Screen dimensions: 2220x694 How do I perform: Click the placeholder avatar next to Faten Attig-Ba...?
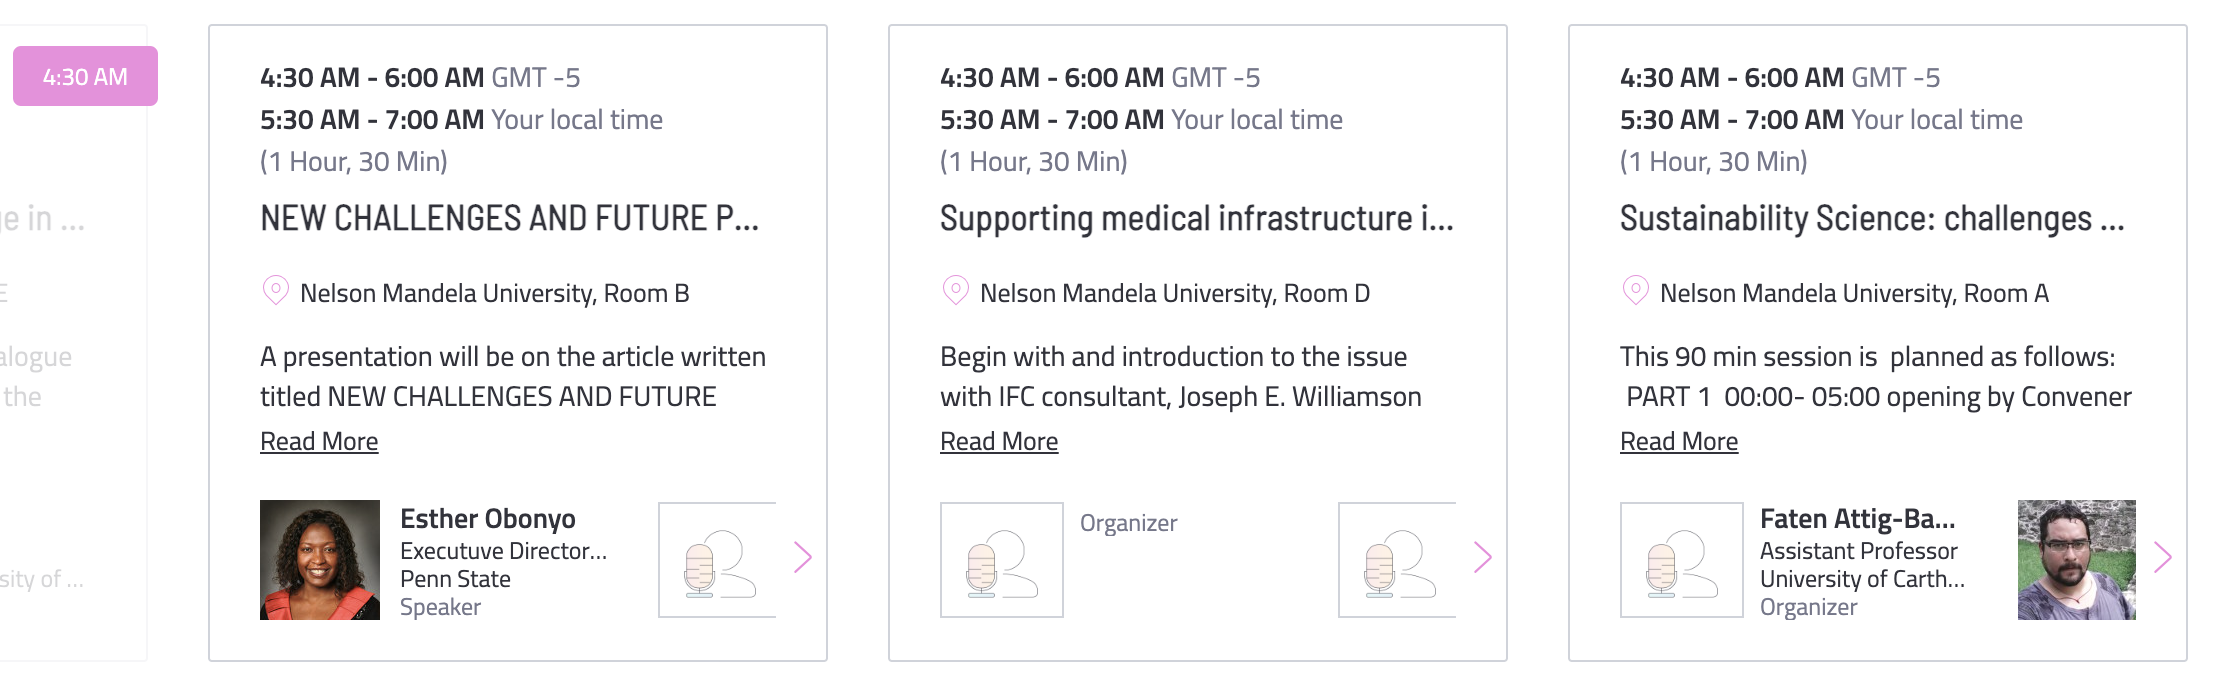[1682, 560]
